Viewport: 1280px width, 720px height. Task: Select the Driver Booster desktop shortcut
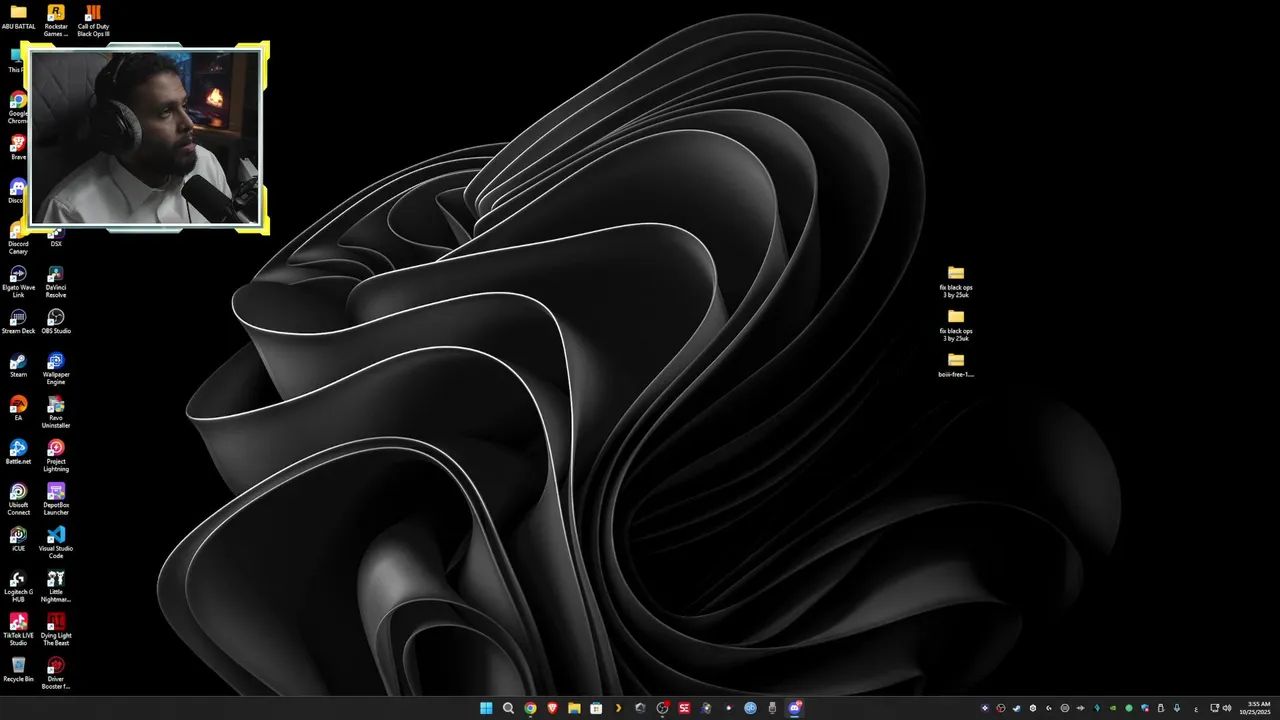[x=56, y=673]
